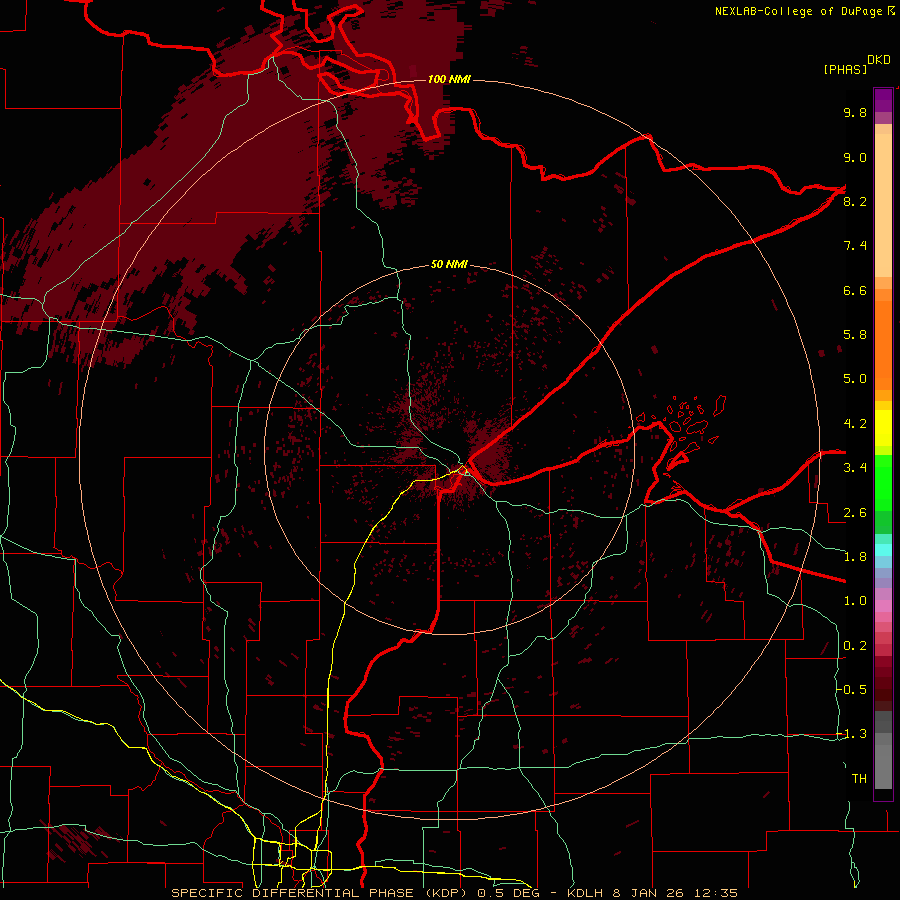Click the 1.8 legend value
900x900 pixels.
pos(855,557)
